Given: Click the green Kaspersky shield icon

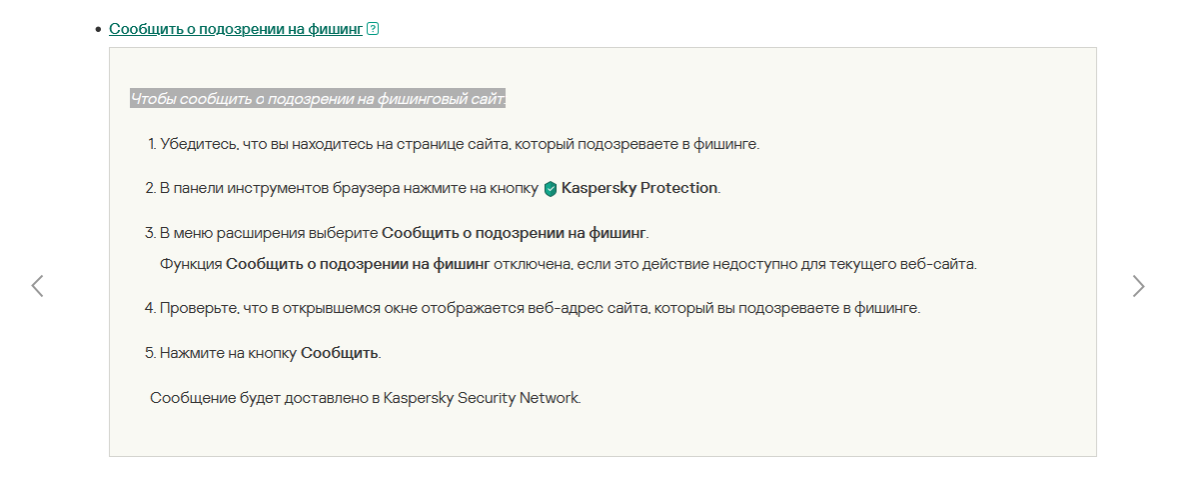Looking at the screenshot, I should (x=550, y=188).
